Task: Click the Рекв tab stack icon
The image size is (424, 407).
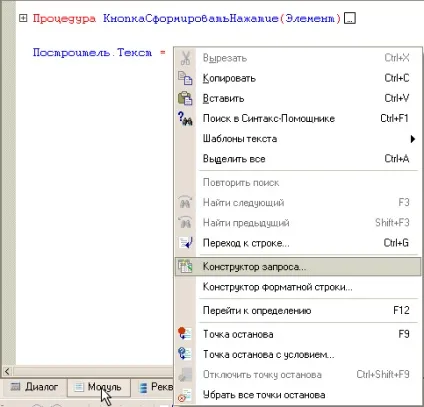Action: [x=143, y=387]
